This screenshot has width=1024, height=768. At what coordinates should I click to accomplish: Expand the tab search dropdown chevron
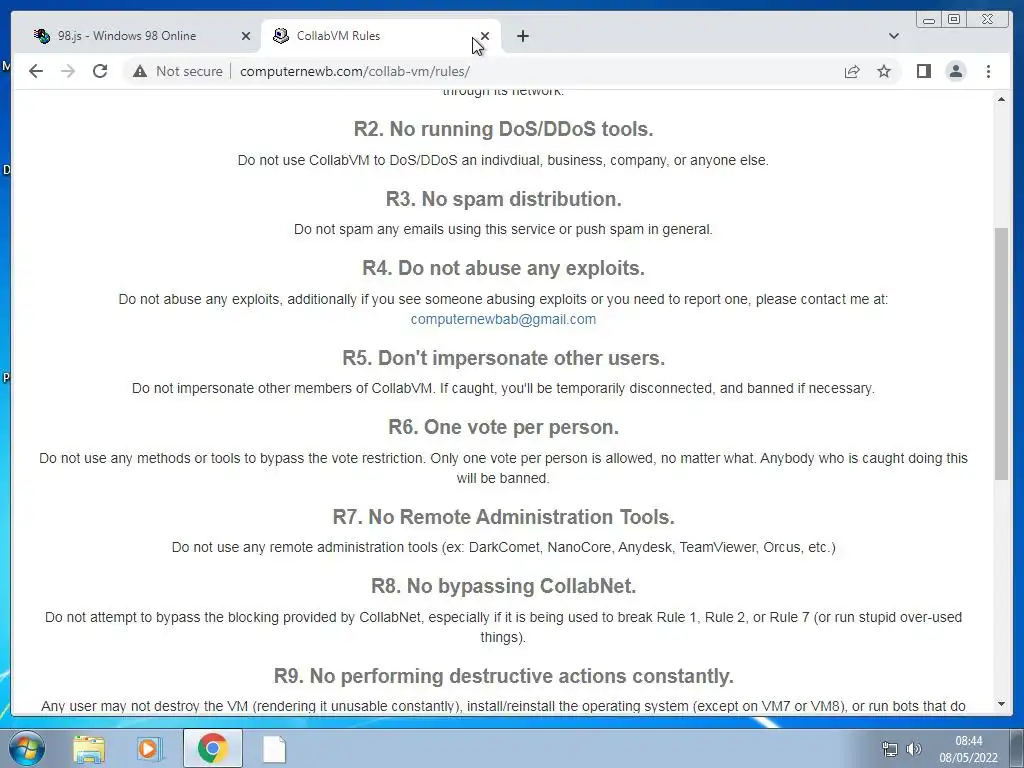(x=893, y=36)
